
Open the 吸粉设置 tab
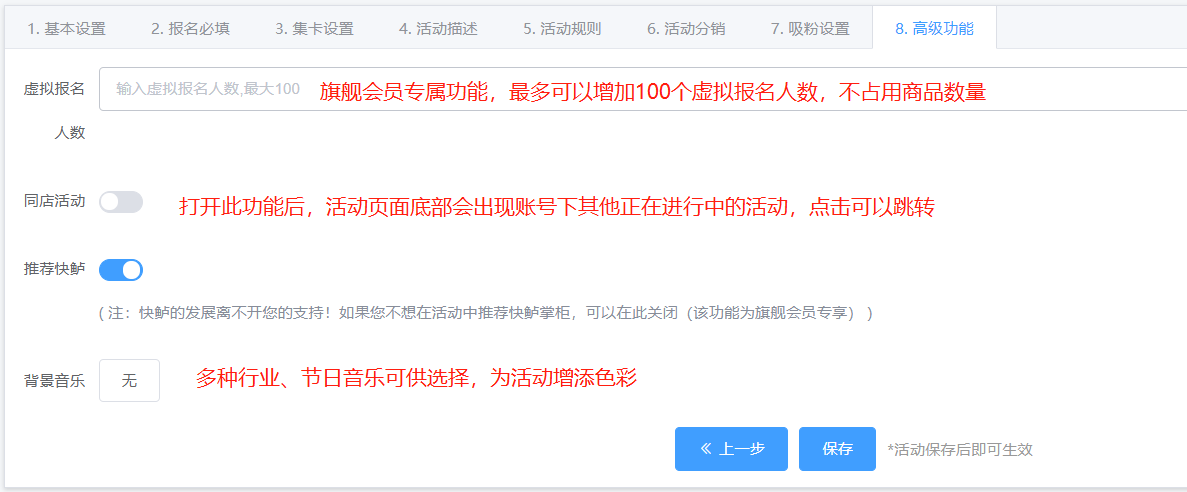tap(810, 28)
